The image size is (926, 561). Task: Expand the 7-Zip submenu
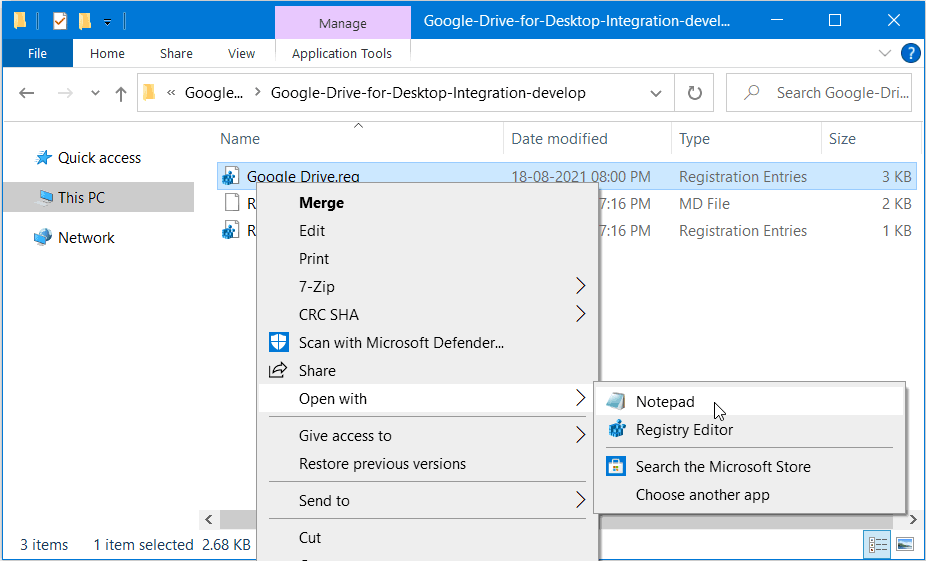[428, 286]
